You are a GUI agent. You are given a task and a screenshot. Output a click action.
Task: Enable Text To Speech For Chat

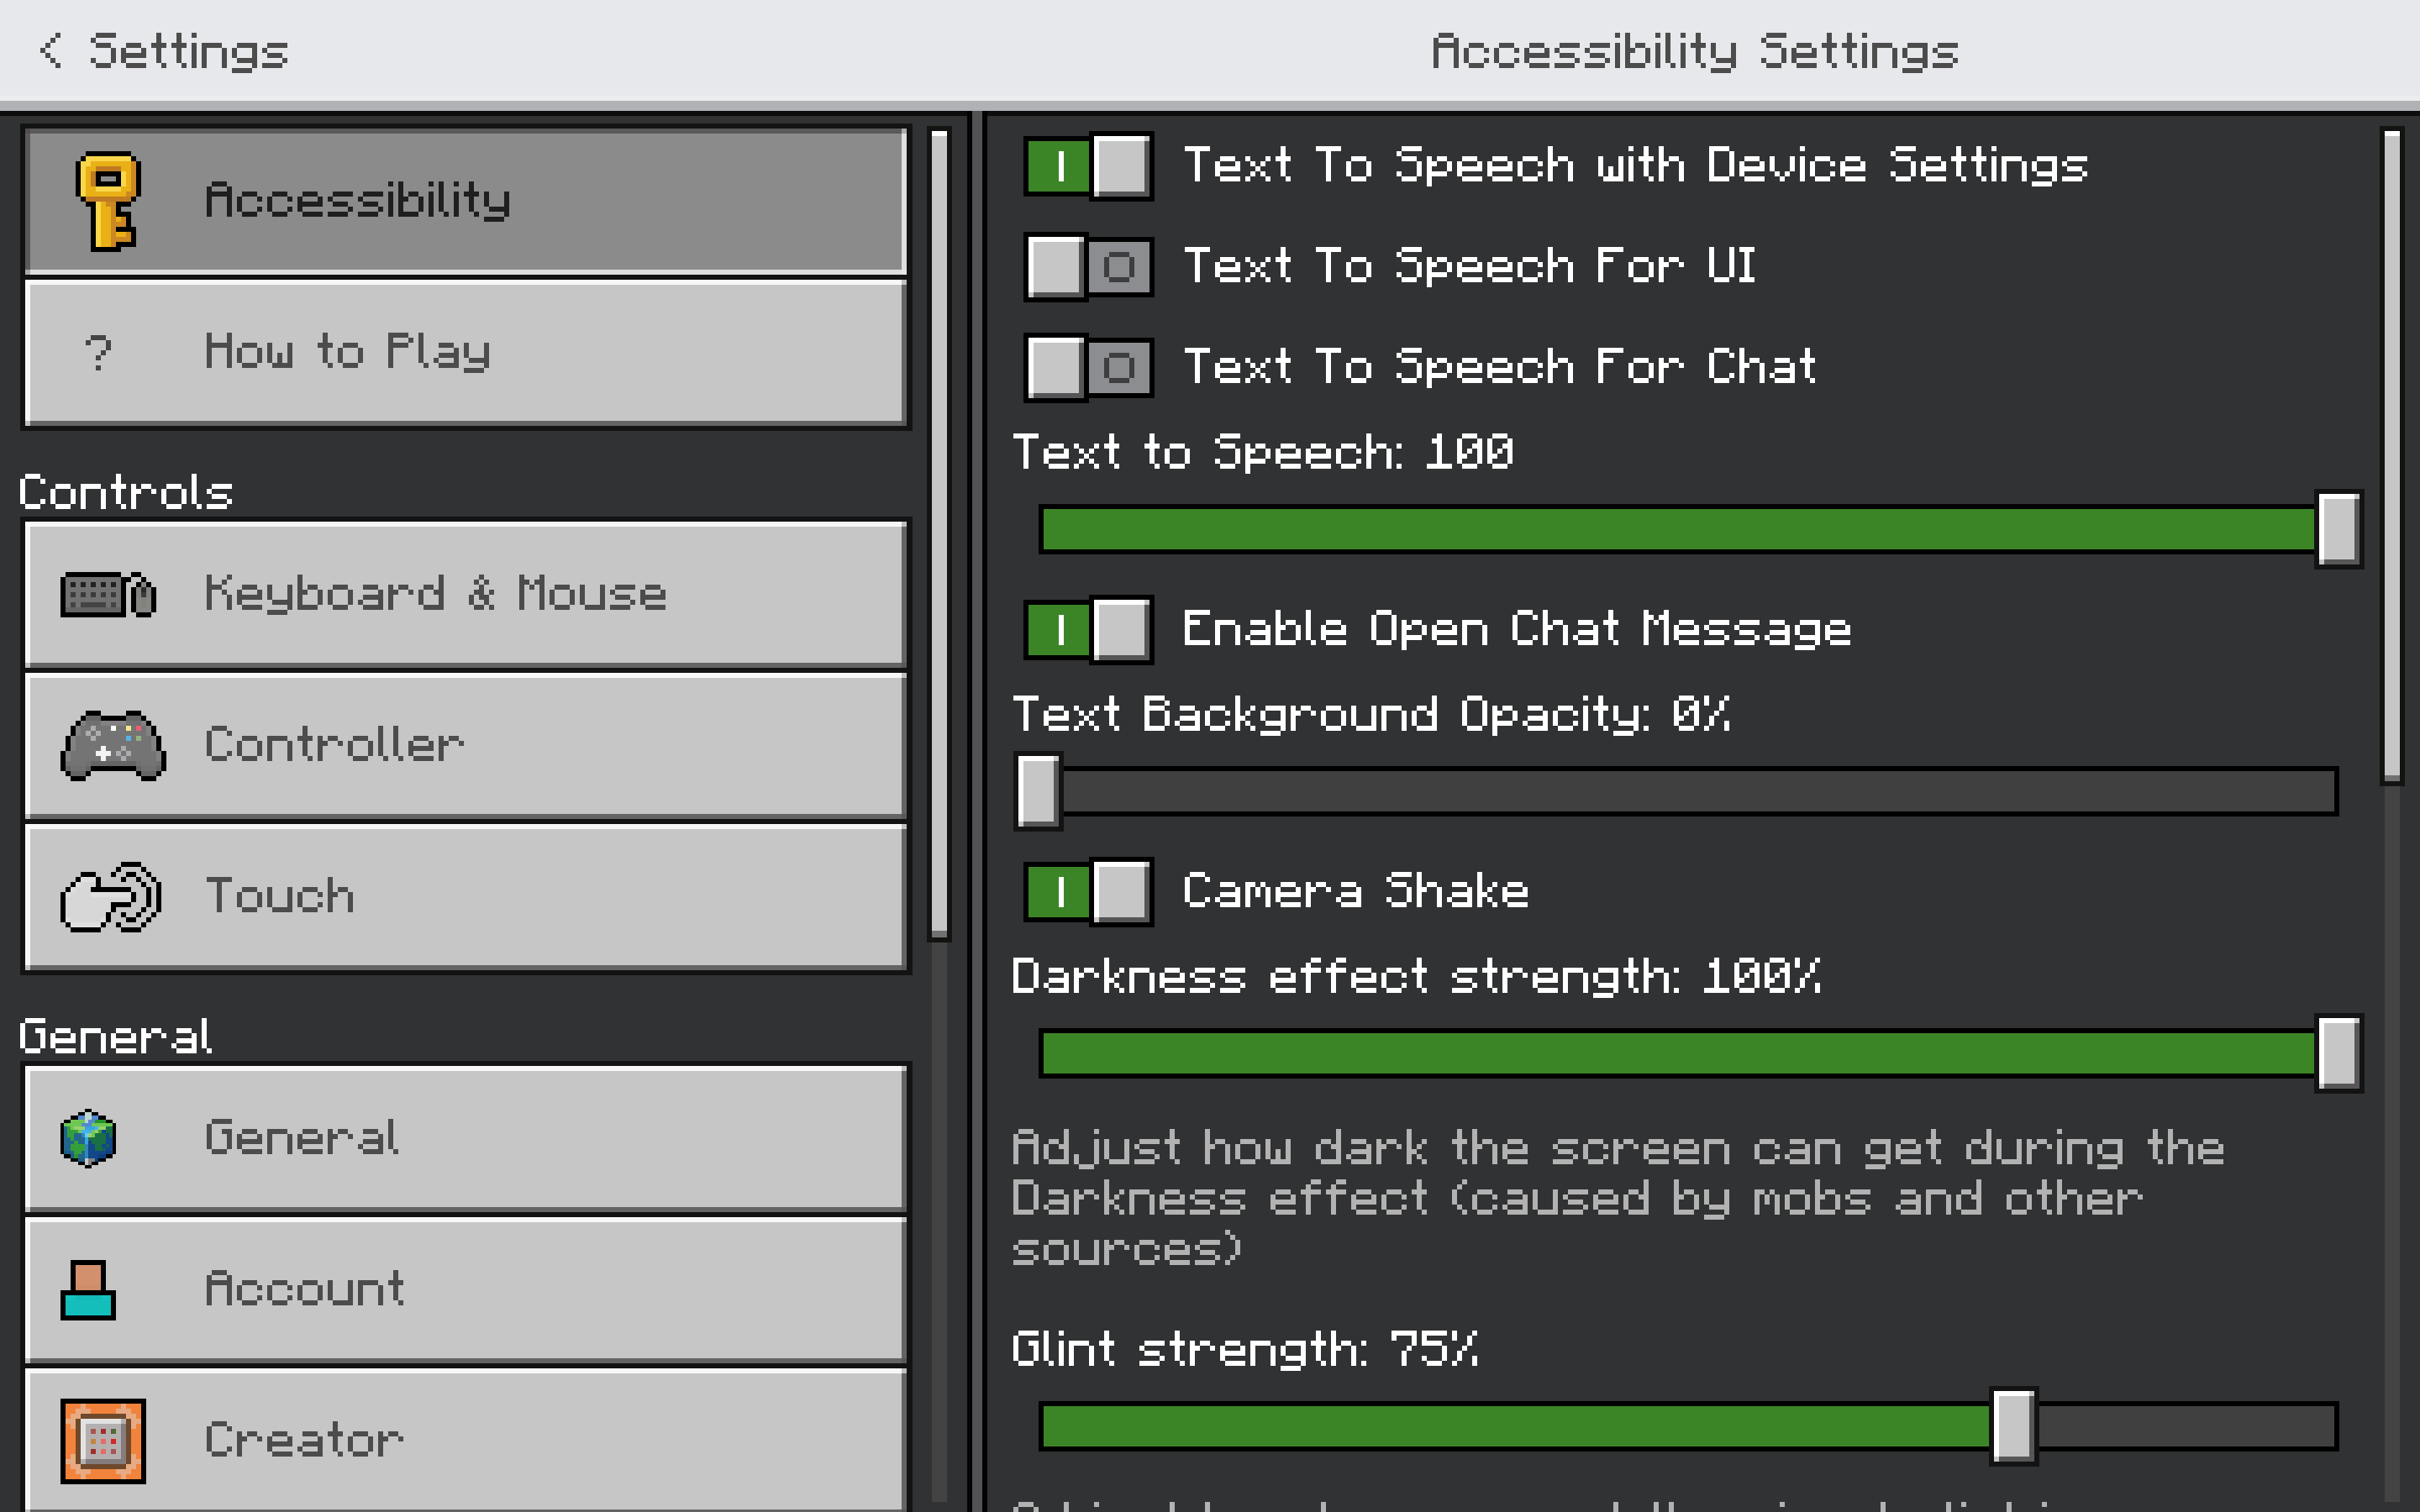point(1088,367)
